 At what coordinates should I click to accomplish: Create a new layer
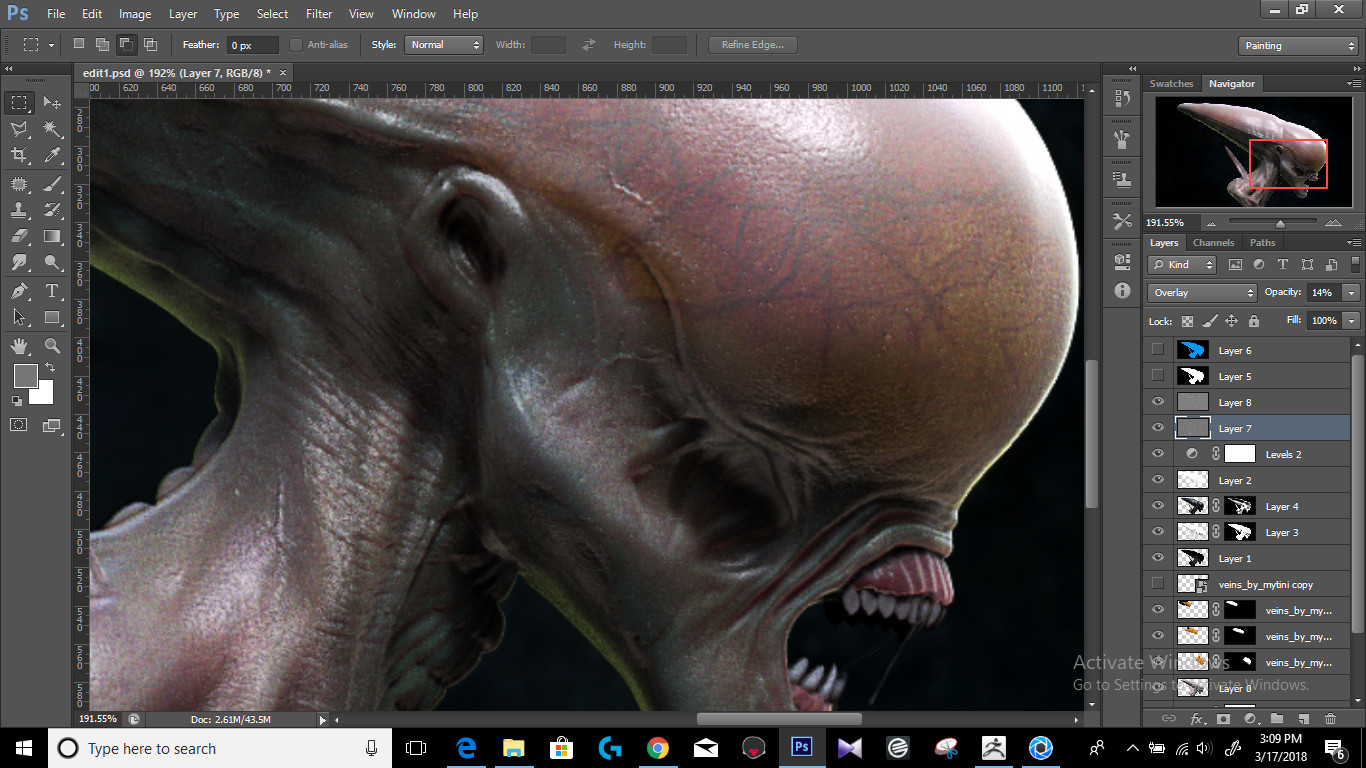[1303, 719]
